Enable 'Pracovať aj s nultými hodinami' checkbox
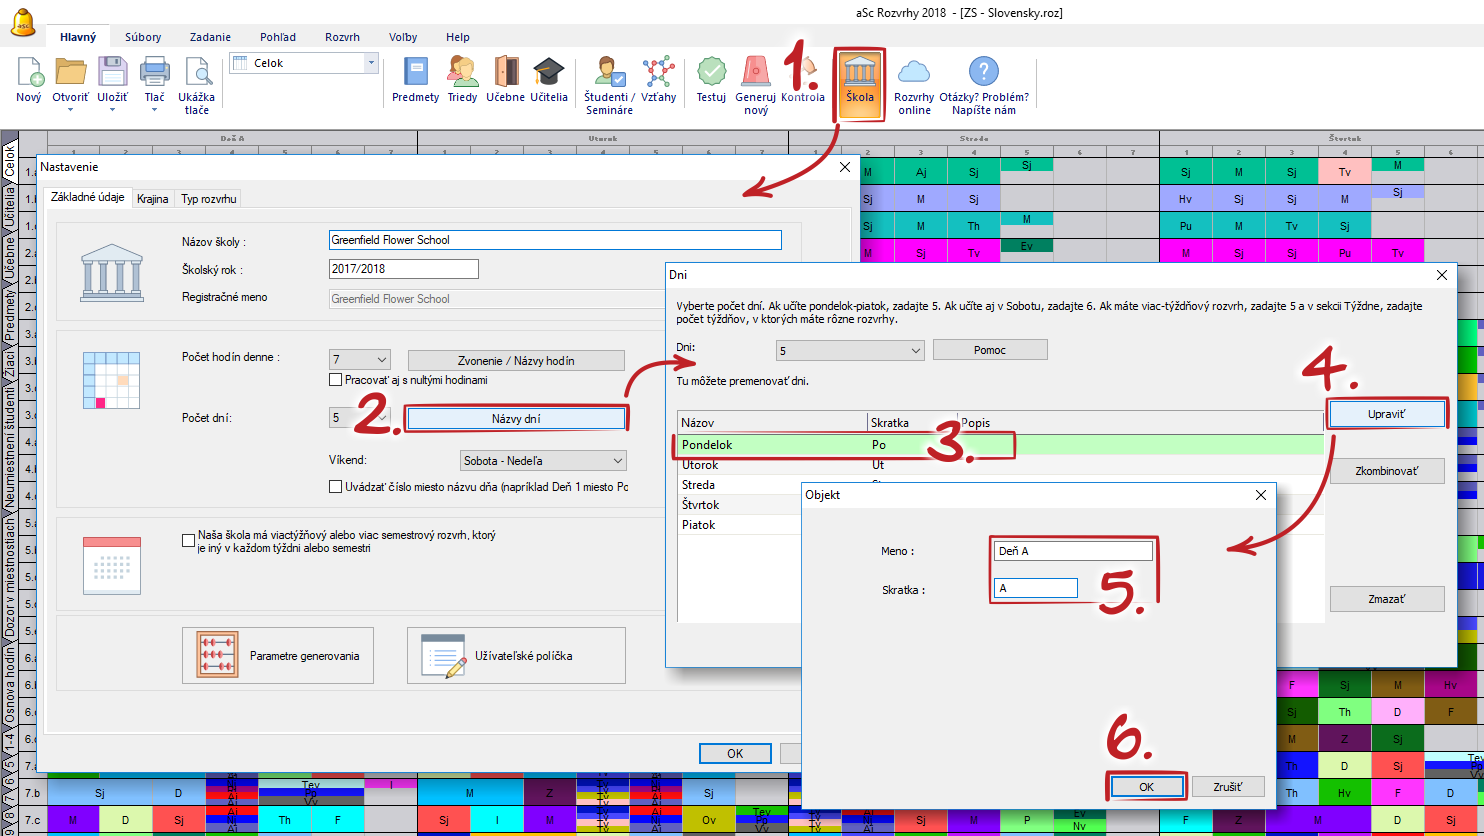 click(336, 380)
